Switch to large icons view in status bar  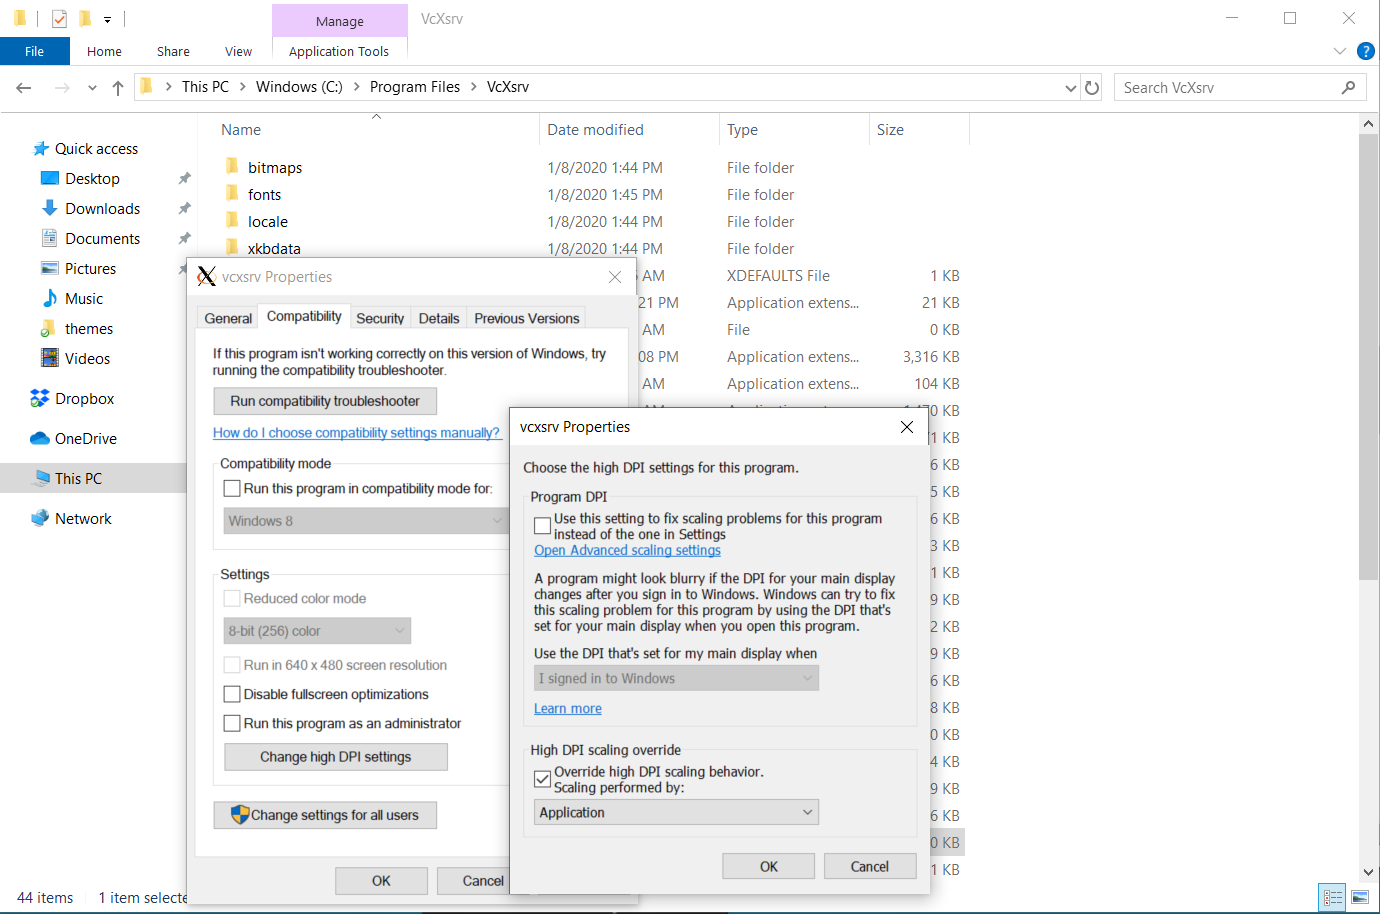[1359, 897]
